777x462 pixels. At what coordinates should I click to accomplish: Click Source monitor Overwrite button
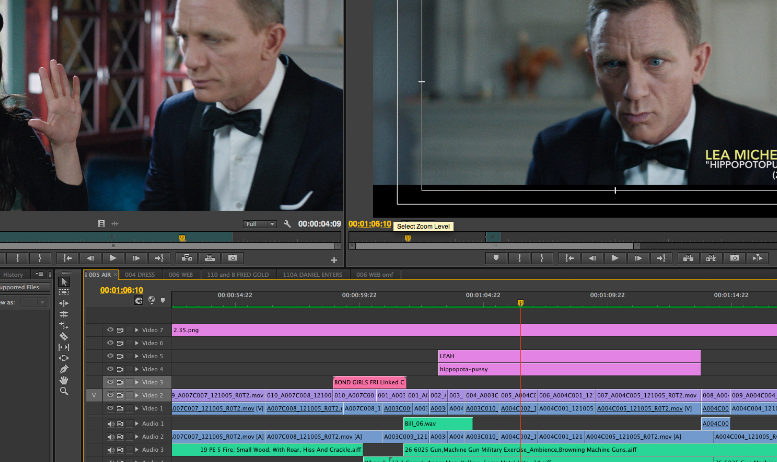(210, 258)
